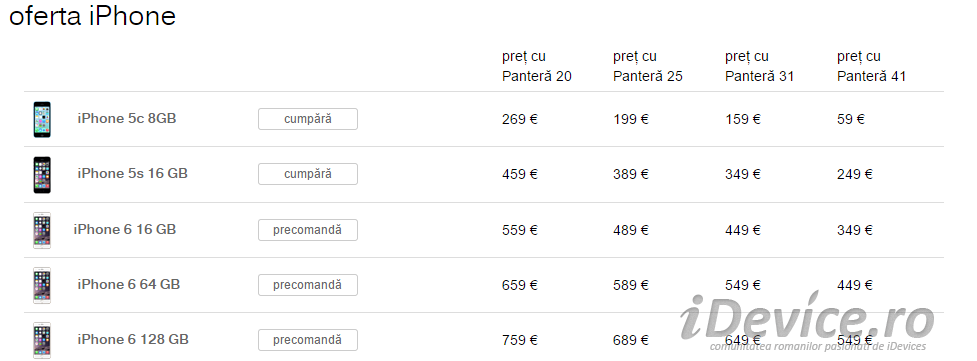Select the iPhone 6 16 GB title

tap(125, 229)
